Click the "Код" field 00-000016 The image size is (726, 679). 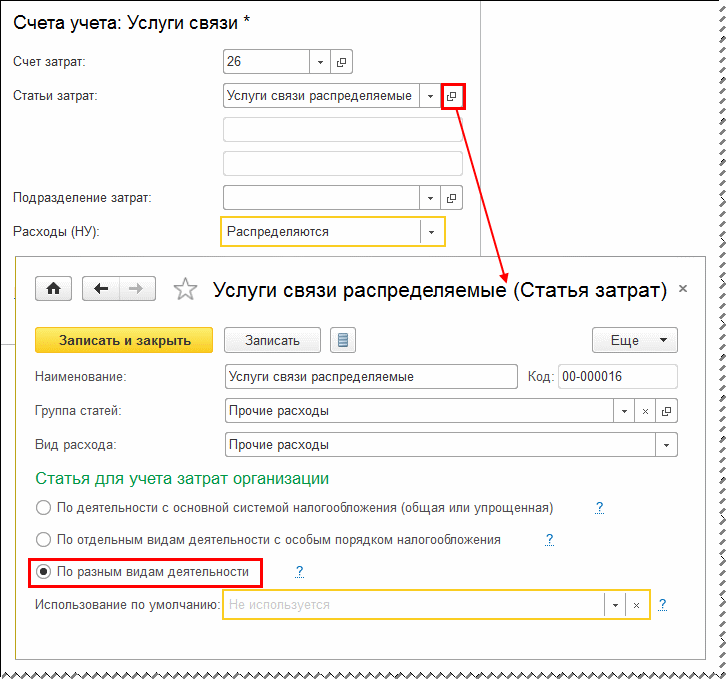[x=618, y=377]
